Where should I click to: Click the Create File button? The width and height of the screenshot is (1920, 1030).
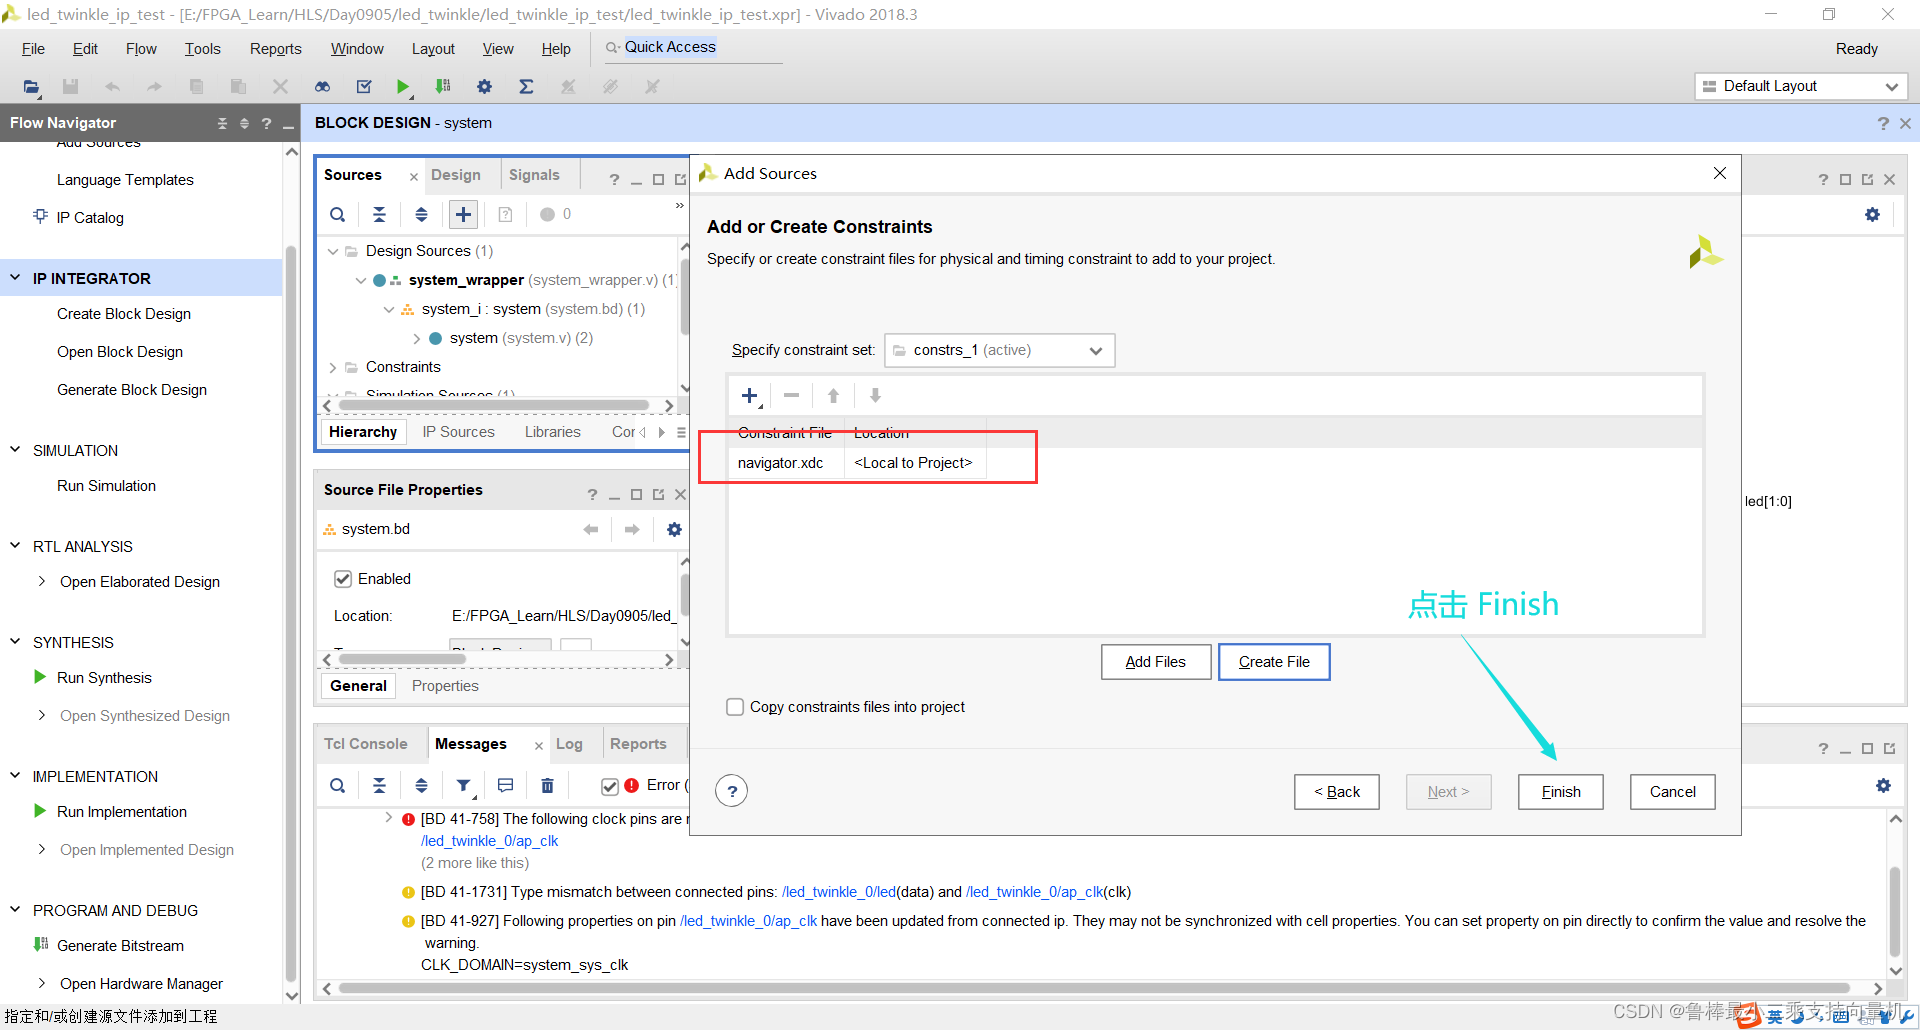coord(1274,662)
